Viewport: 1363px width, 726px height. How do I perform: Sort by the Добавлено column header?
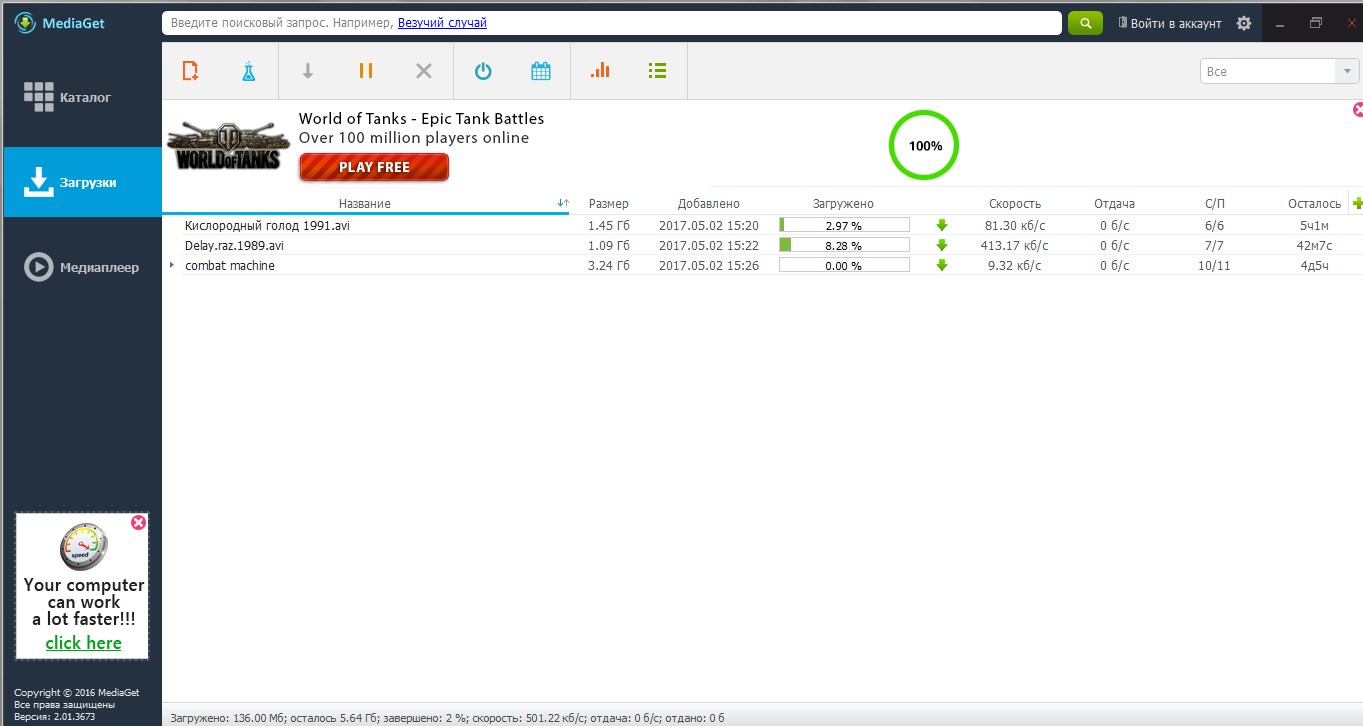(x=709, y=204)
